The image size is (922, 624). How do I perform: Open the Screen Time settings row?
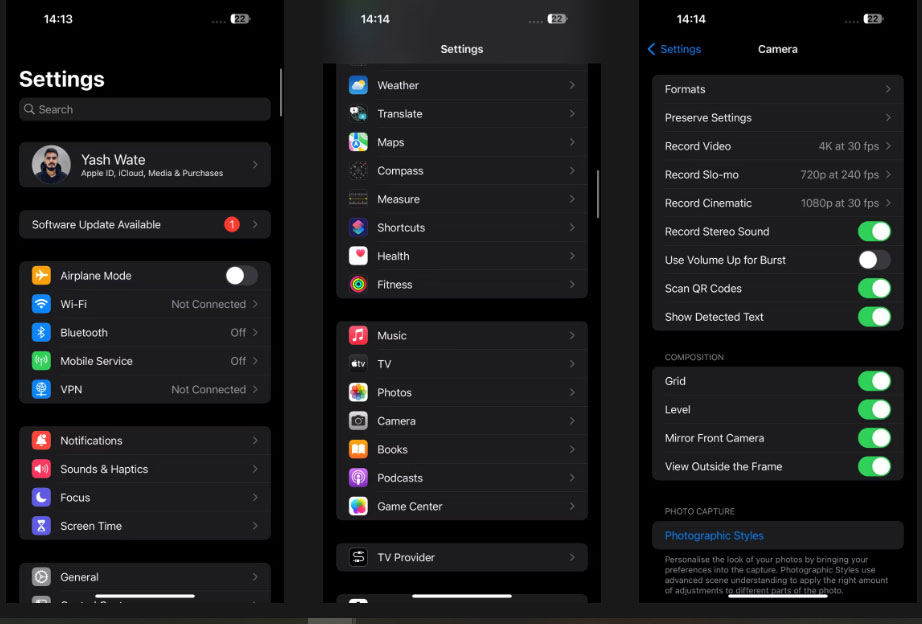[x=145, y=526]
